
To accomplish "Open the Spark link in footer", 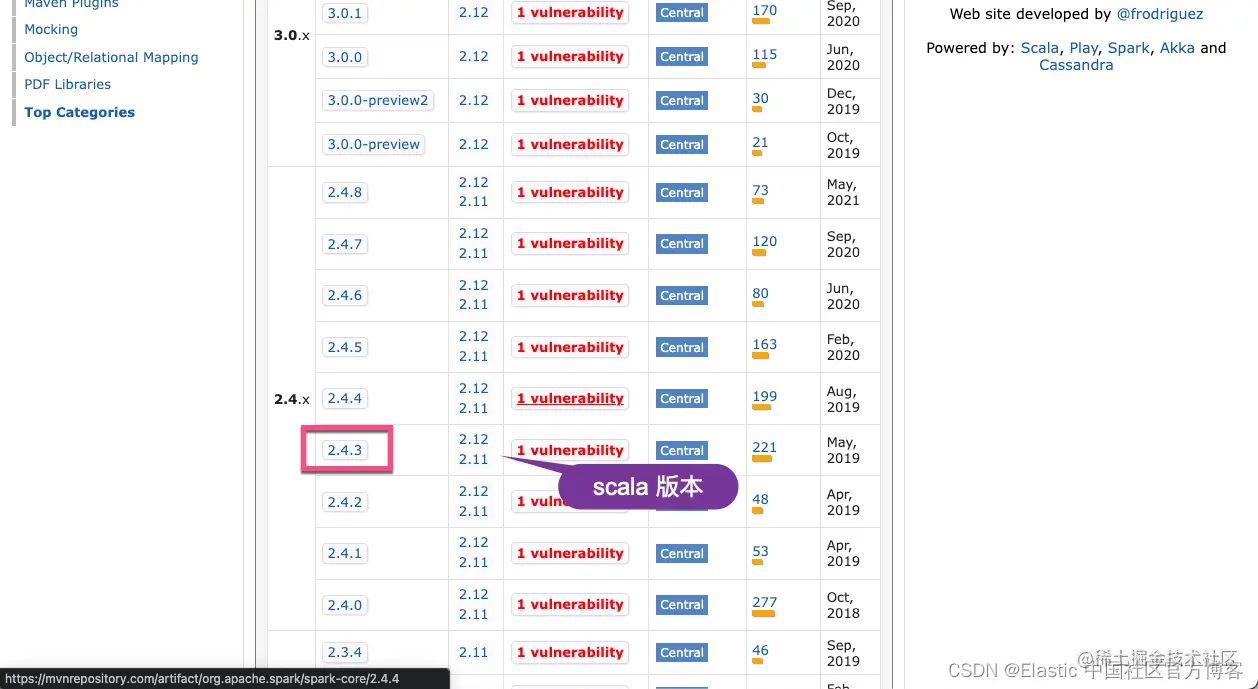I will pyautogui.click(x=1129, y=48).
